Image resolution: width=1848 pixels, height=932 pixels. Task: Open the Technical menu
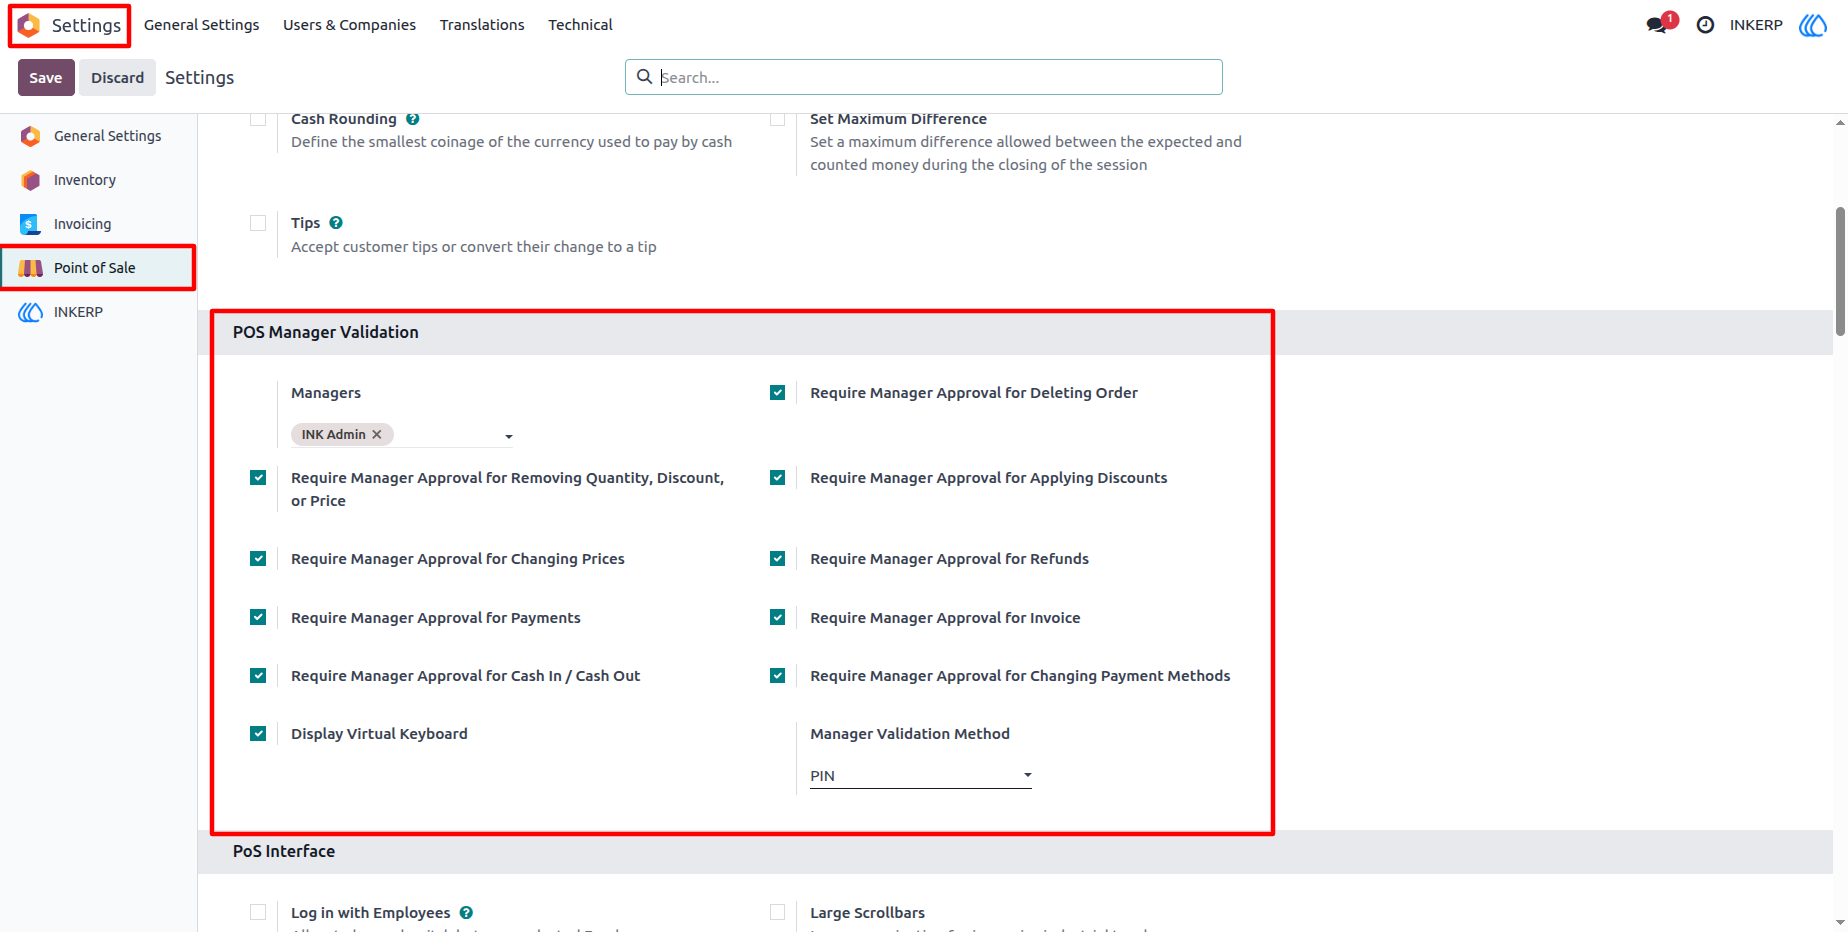tap(580, 25)
